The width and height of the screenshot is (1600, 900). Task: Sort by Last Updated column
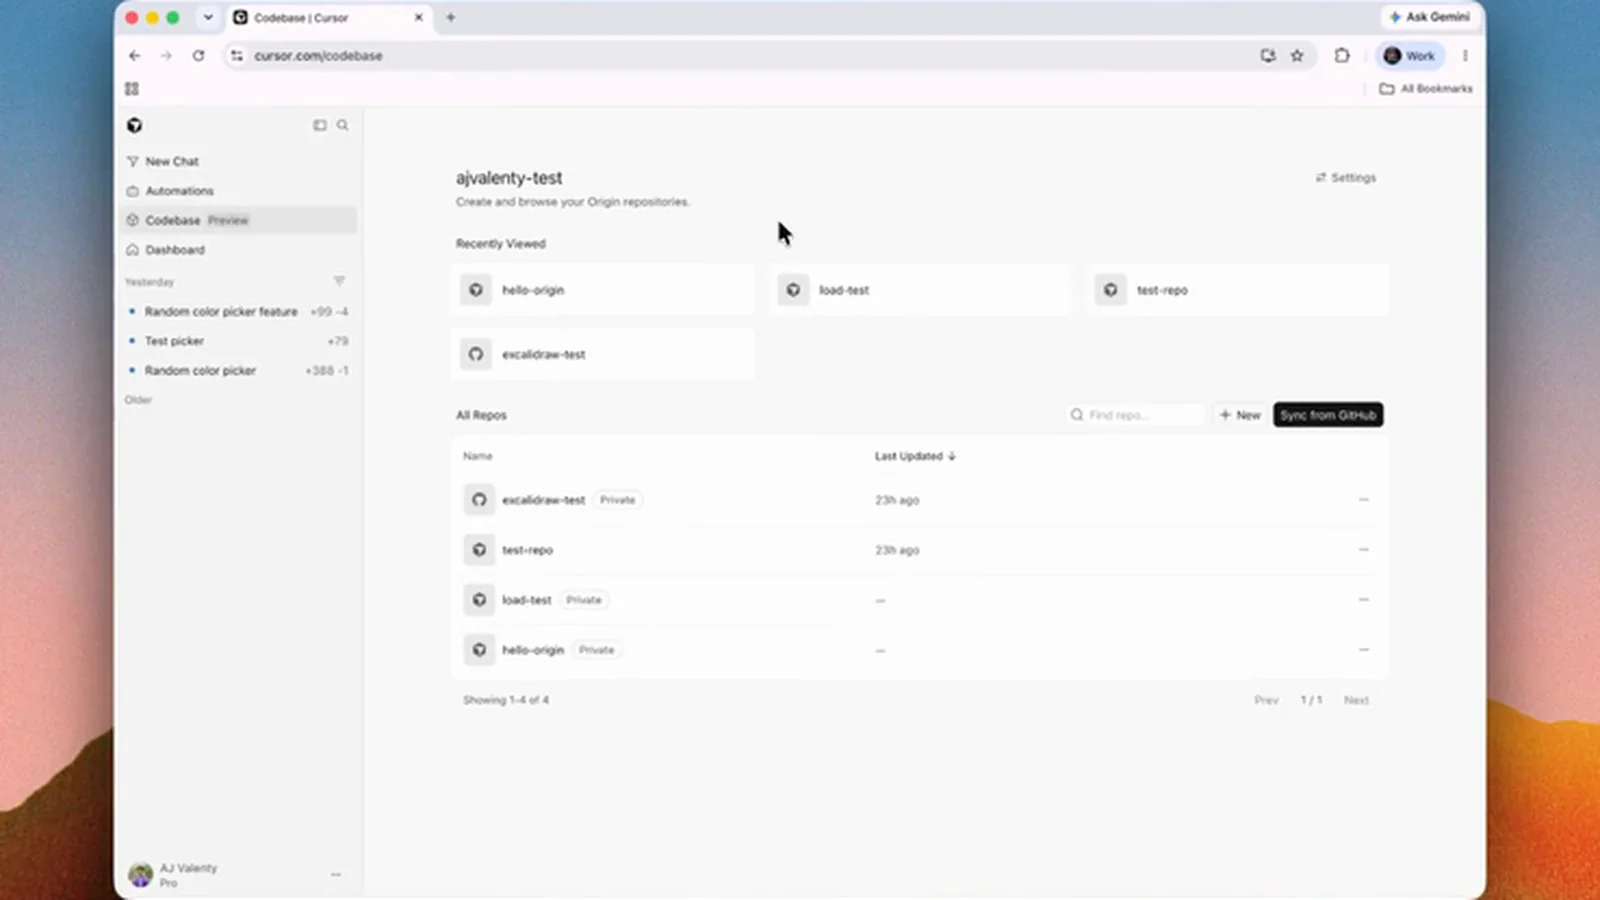(915, 456)
